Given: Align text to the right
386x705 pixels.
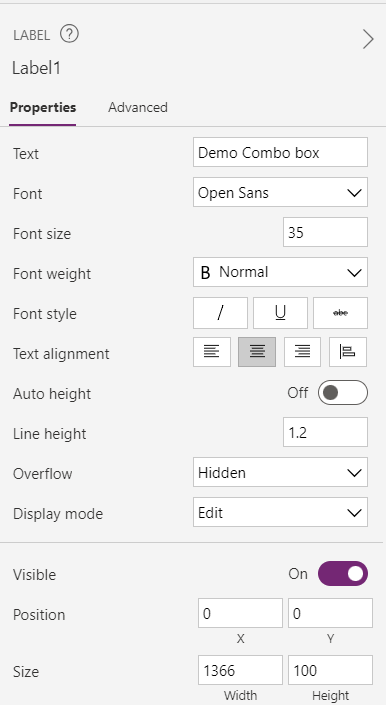Looking at the screenshot, I should [302, 352].
